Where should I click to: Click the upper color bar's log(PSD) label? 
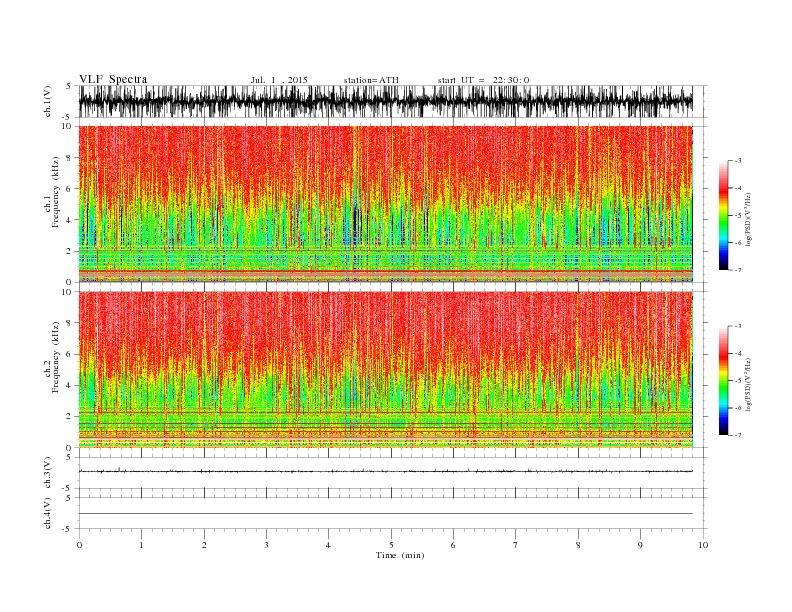pos(749,219)
